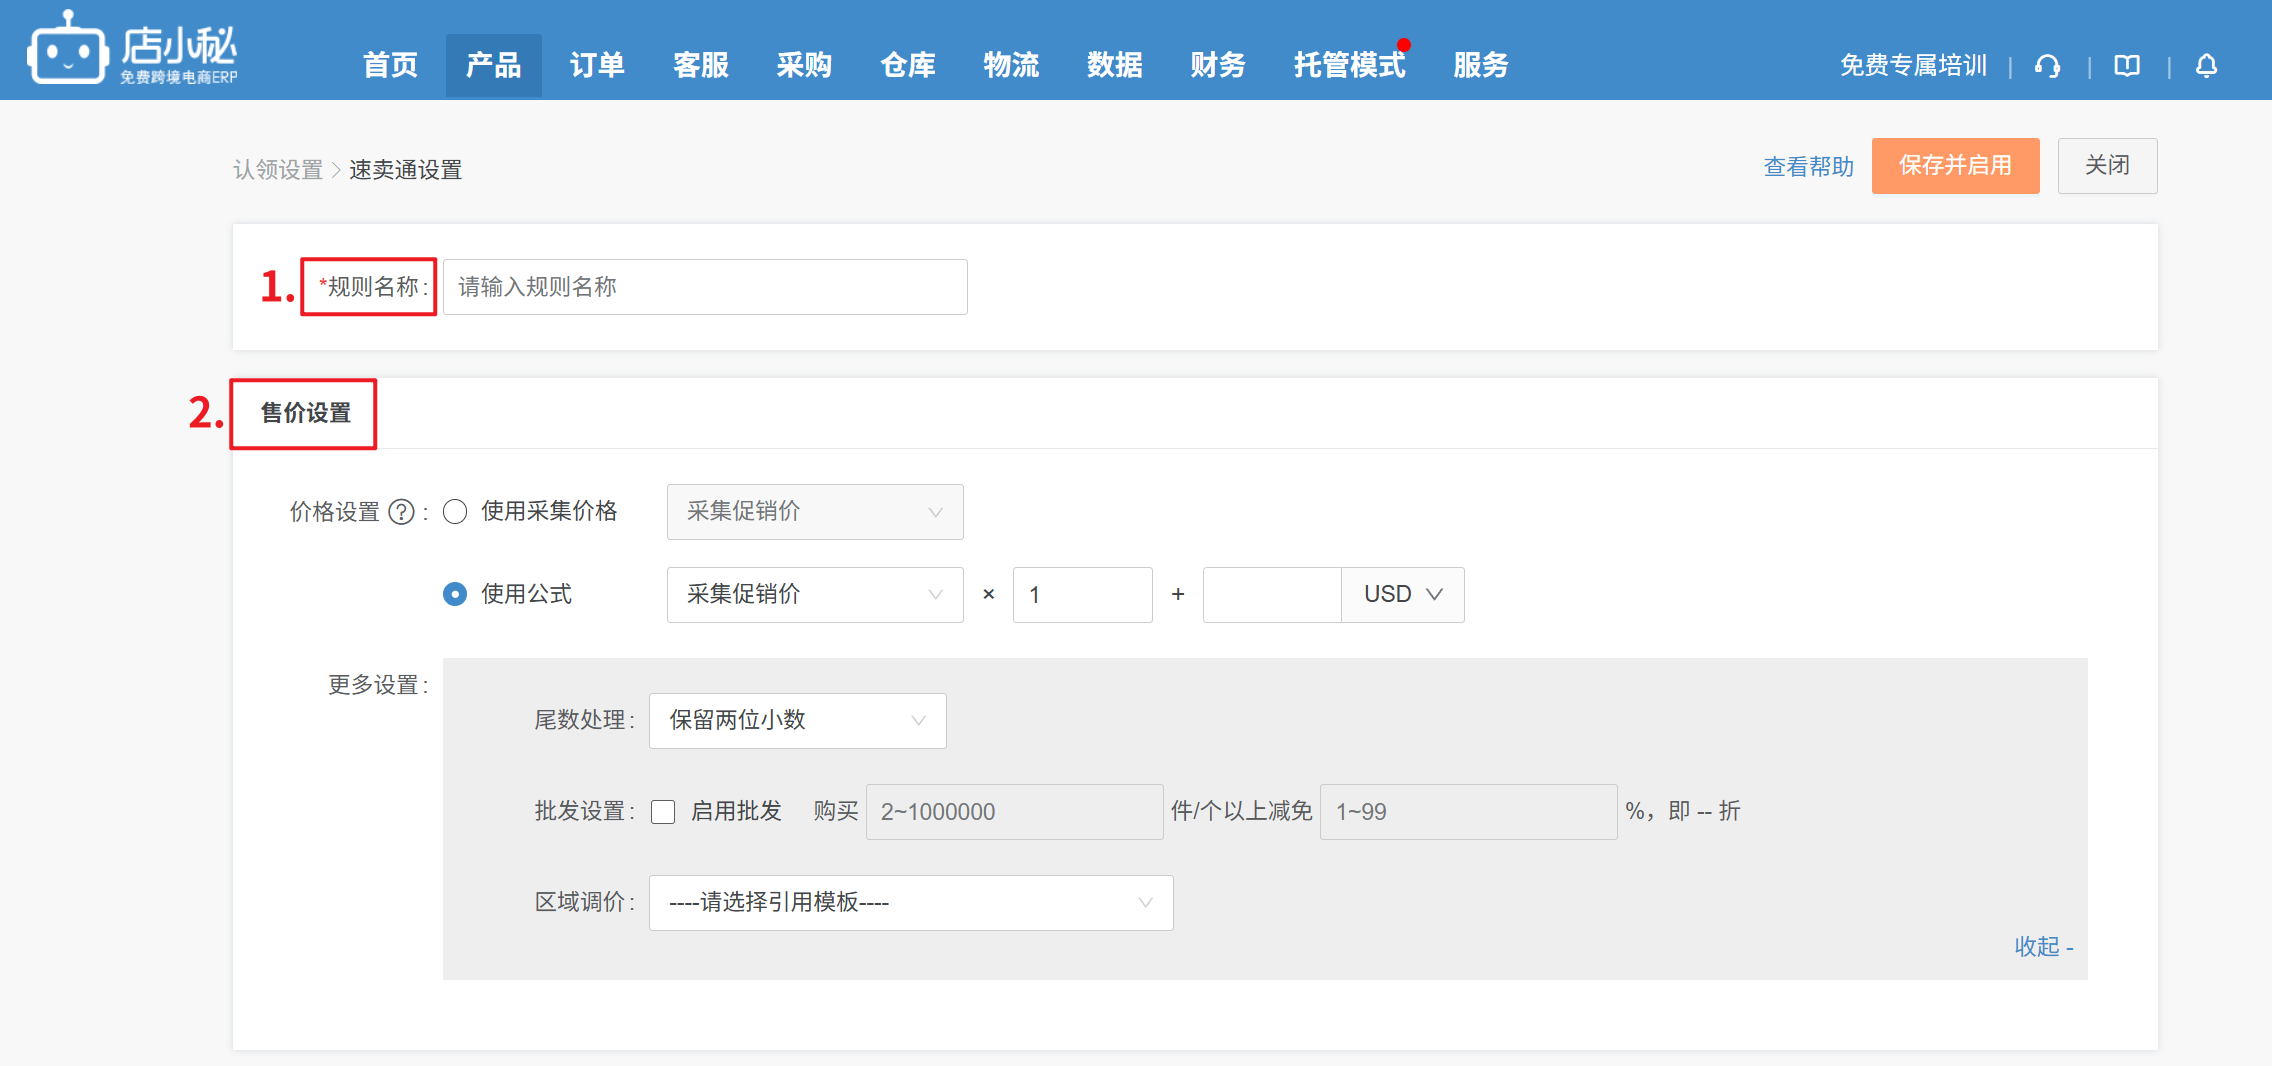The width and height of the screenshot is (2272, 1066).
Task: Click the 店小秘 robot logo
Action: click(x=67, y=50)
